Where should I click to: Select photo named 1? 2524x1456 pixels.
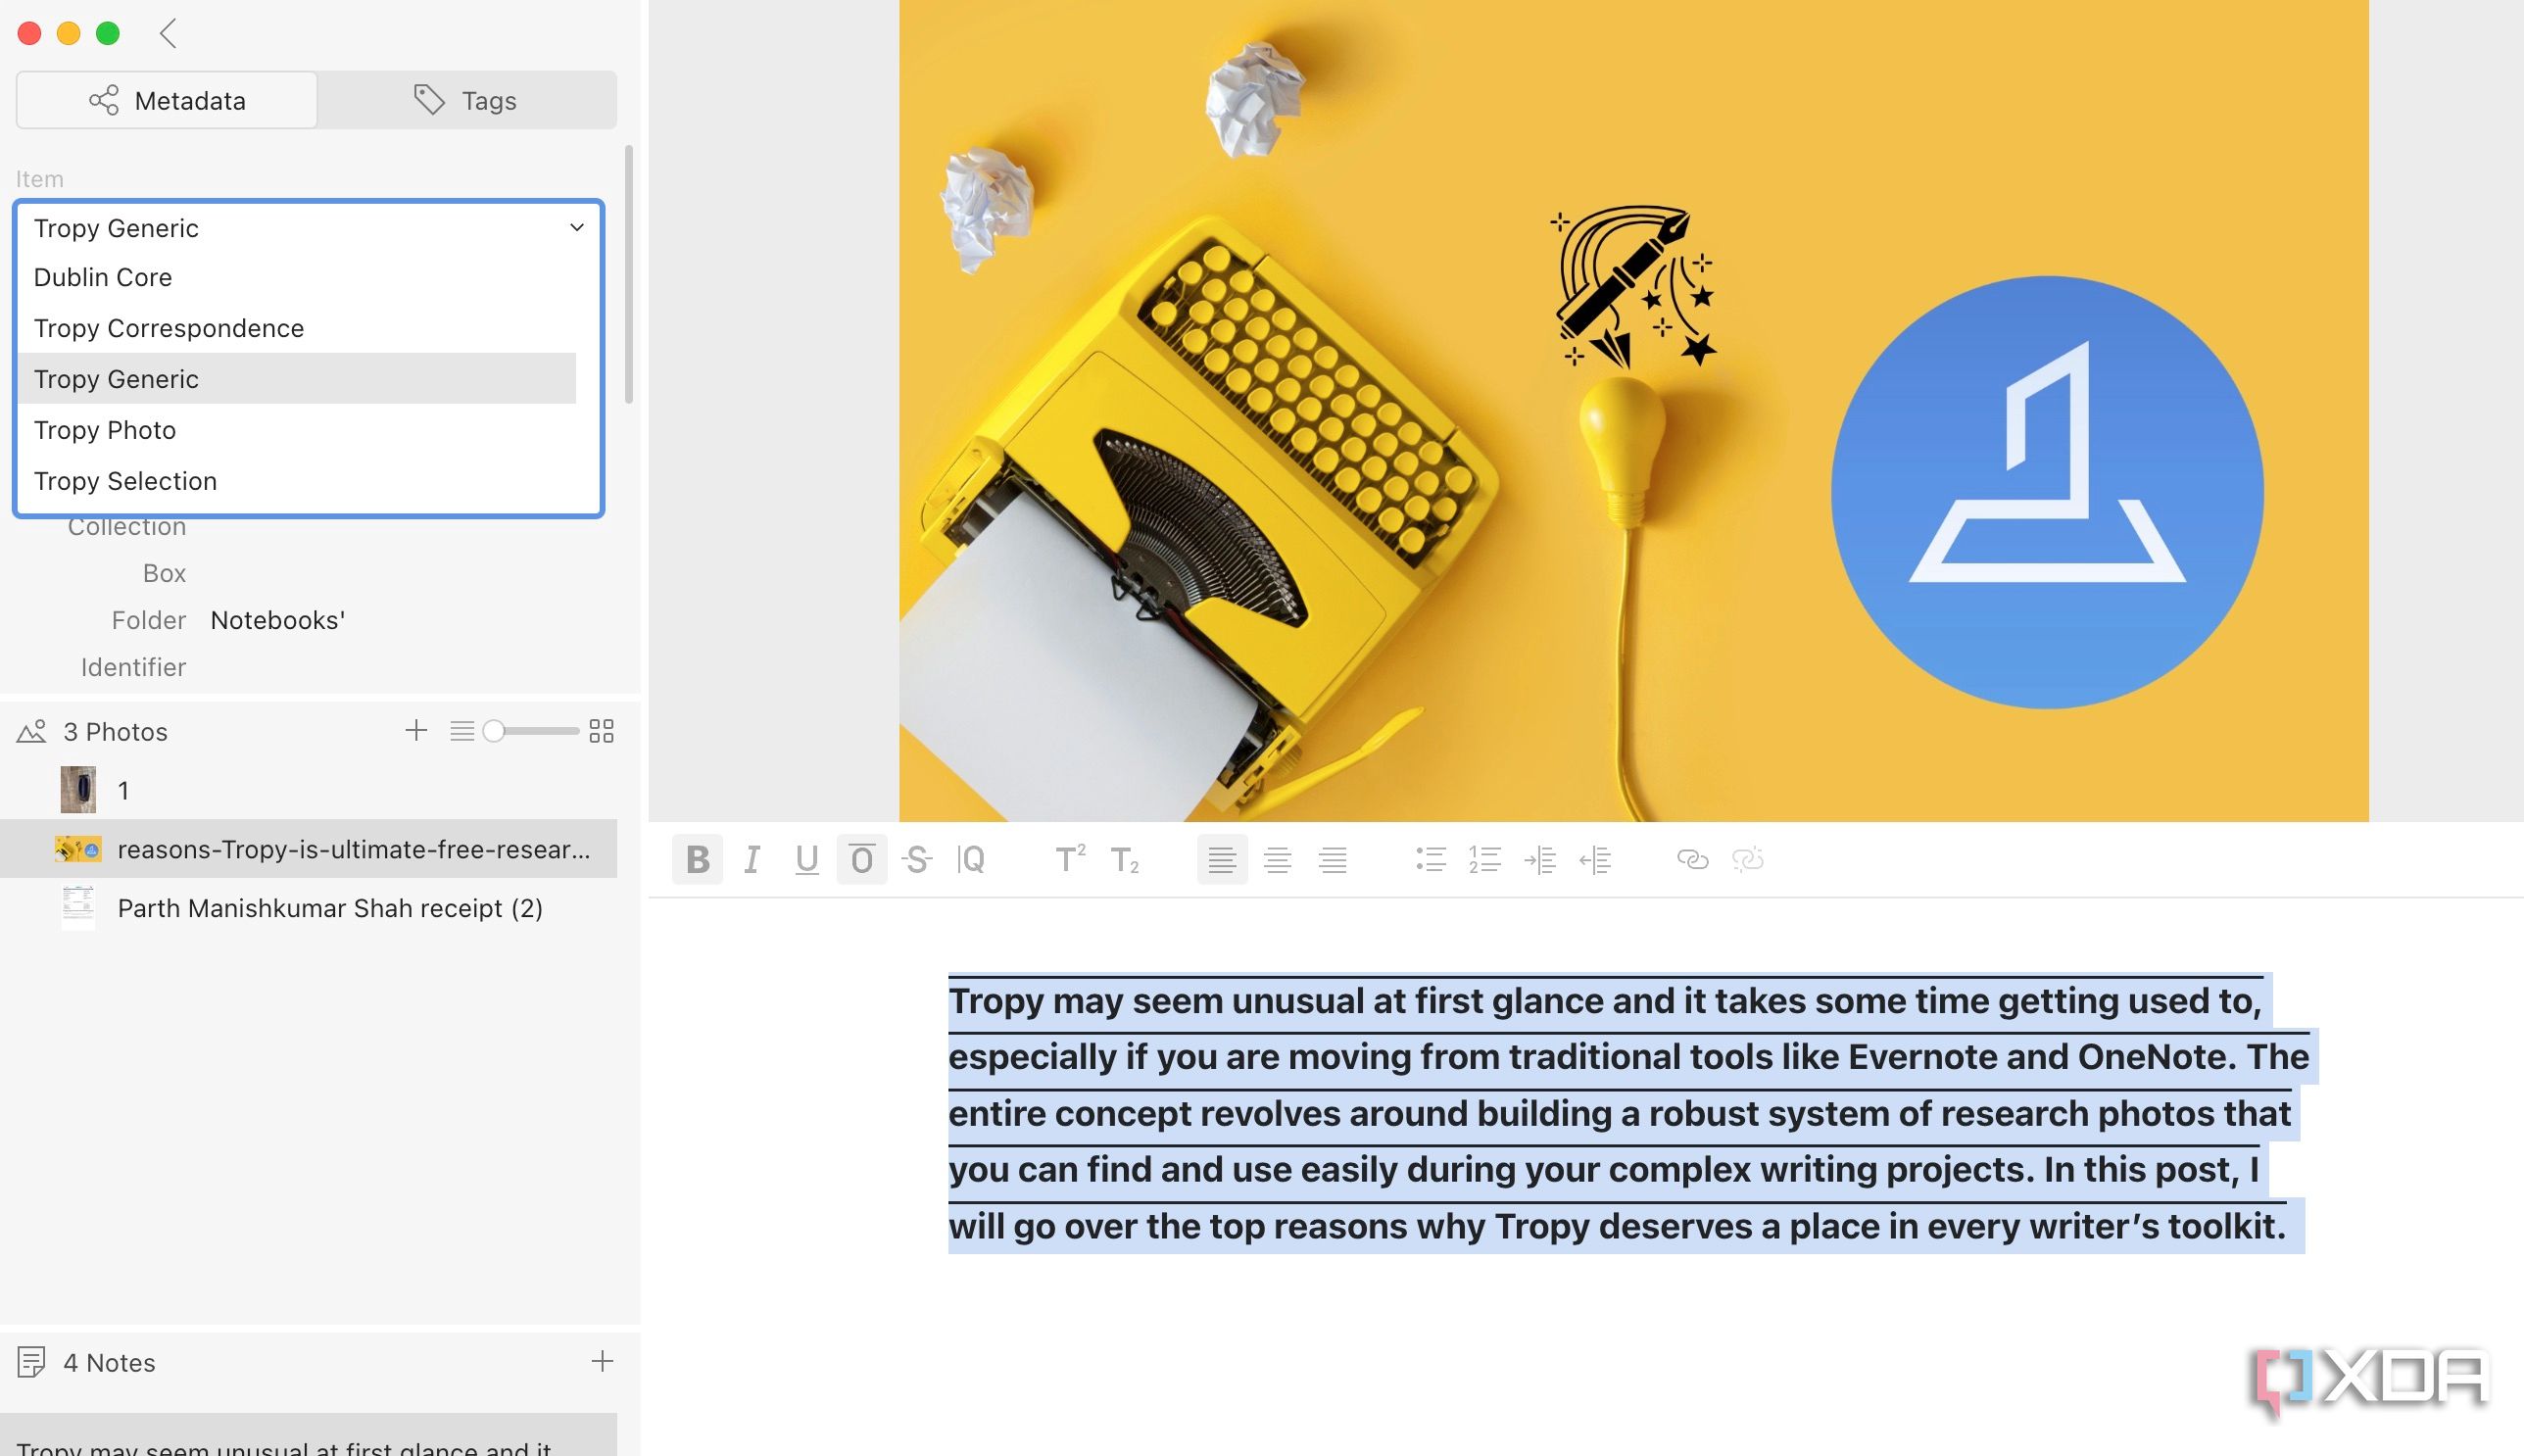[308, 790]
